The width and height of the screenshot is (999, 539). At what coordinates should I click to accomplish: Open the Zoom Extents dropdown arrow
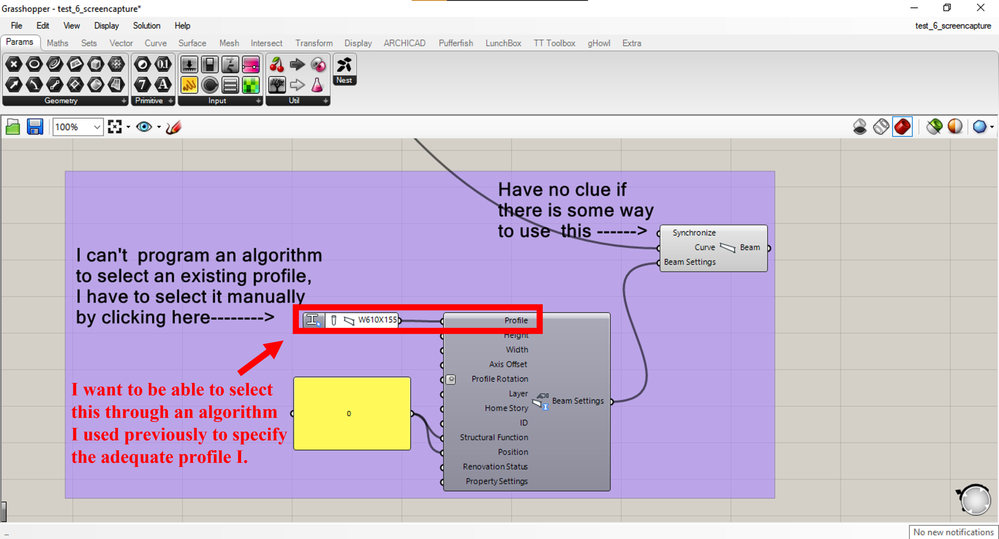(x=128, y=127)
